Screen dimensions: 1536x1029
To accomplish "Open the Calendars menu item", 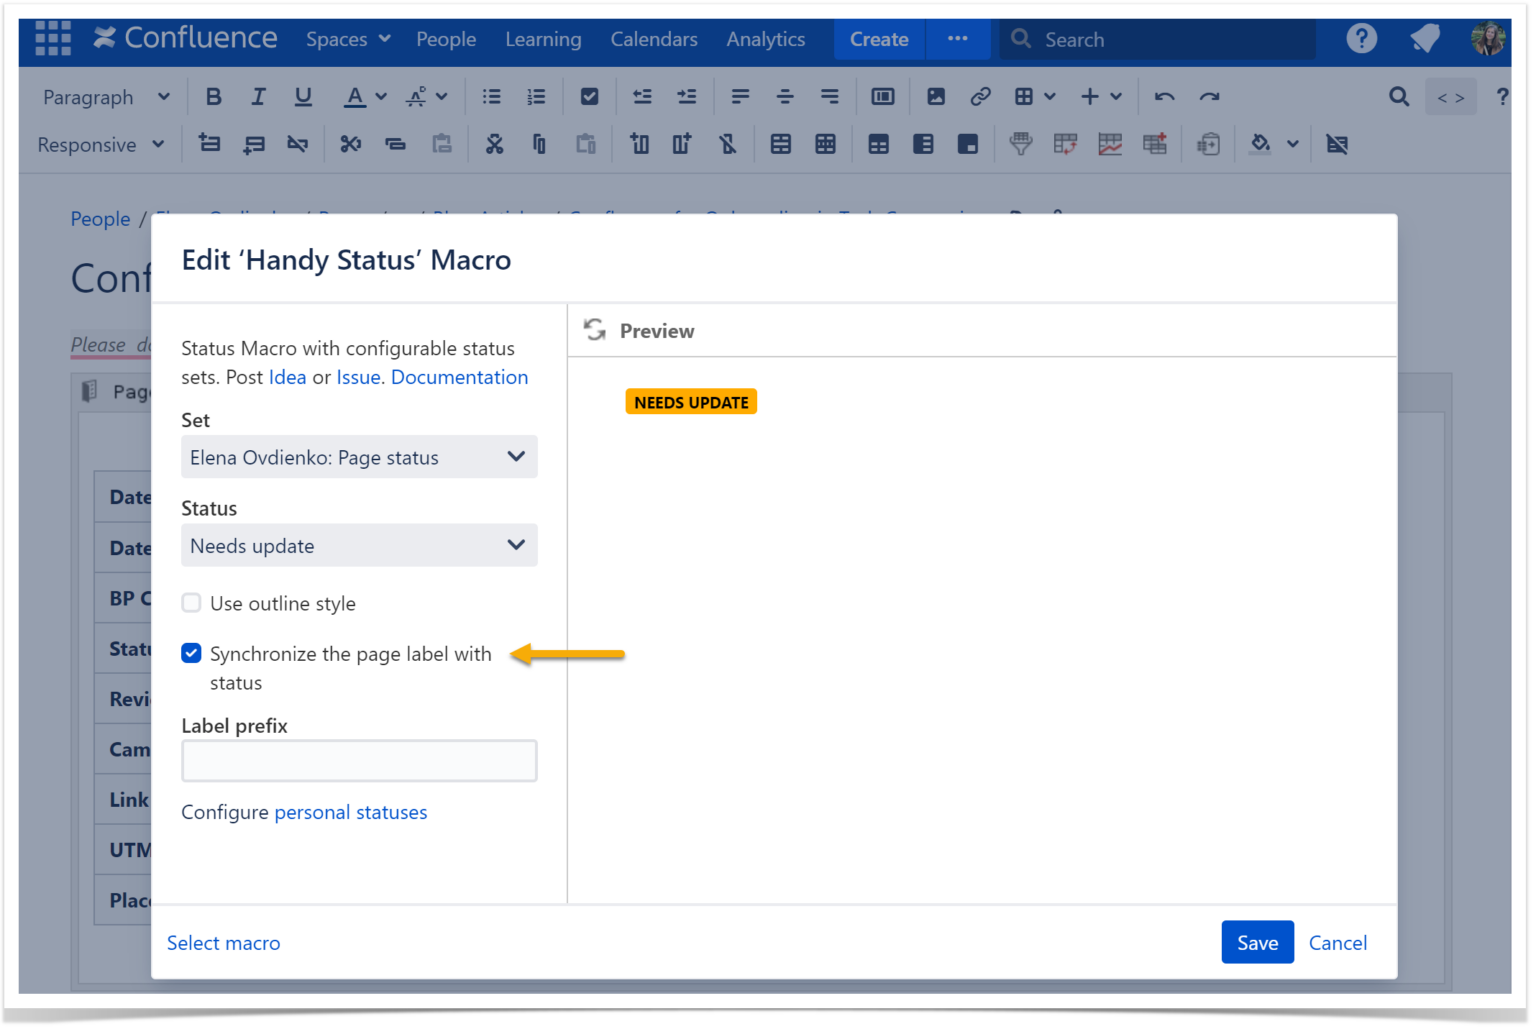I will tap(654, 39).
